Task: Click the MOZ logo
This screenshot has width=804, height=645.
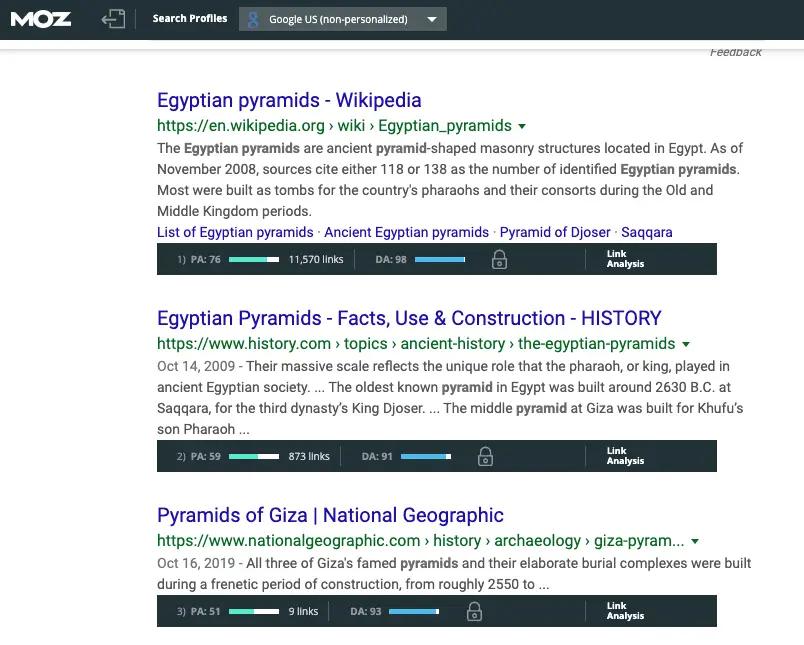Action: click(41, 19)
